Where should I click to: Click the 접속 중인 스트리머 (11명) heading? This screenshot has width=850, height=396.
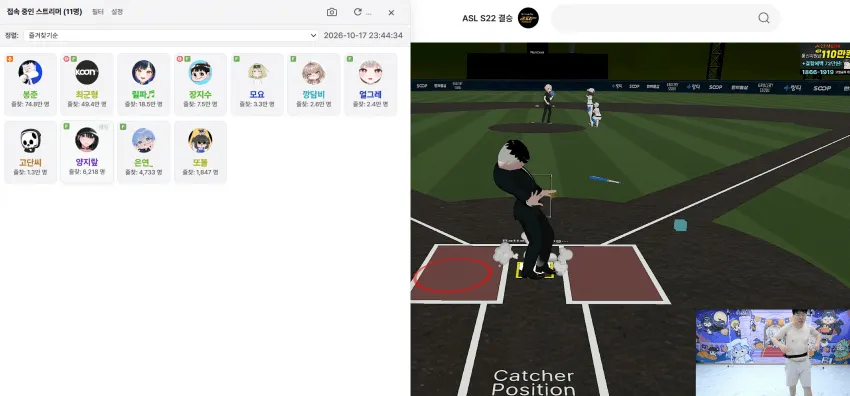pyautogui.click(x=44, y=11)
